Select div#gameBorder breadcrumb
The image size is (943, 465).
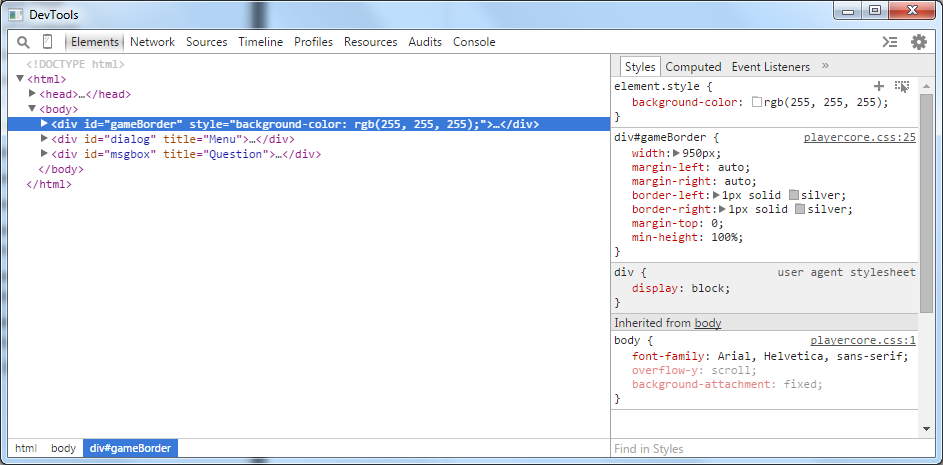[x=131, y=448]
